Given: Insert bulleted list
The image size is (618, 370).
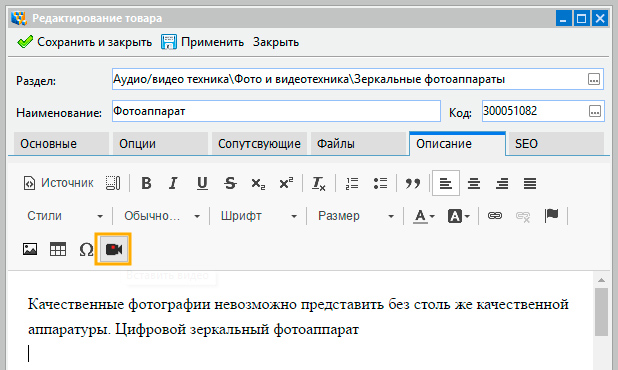Looking at the screenshot, I should click(380, 184).
